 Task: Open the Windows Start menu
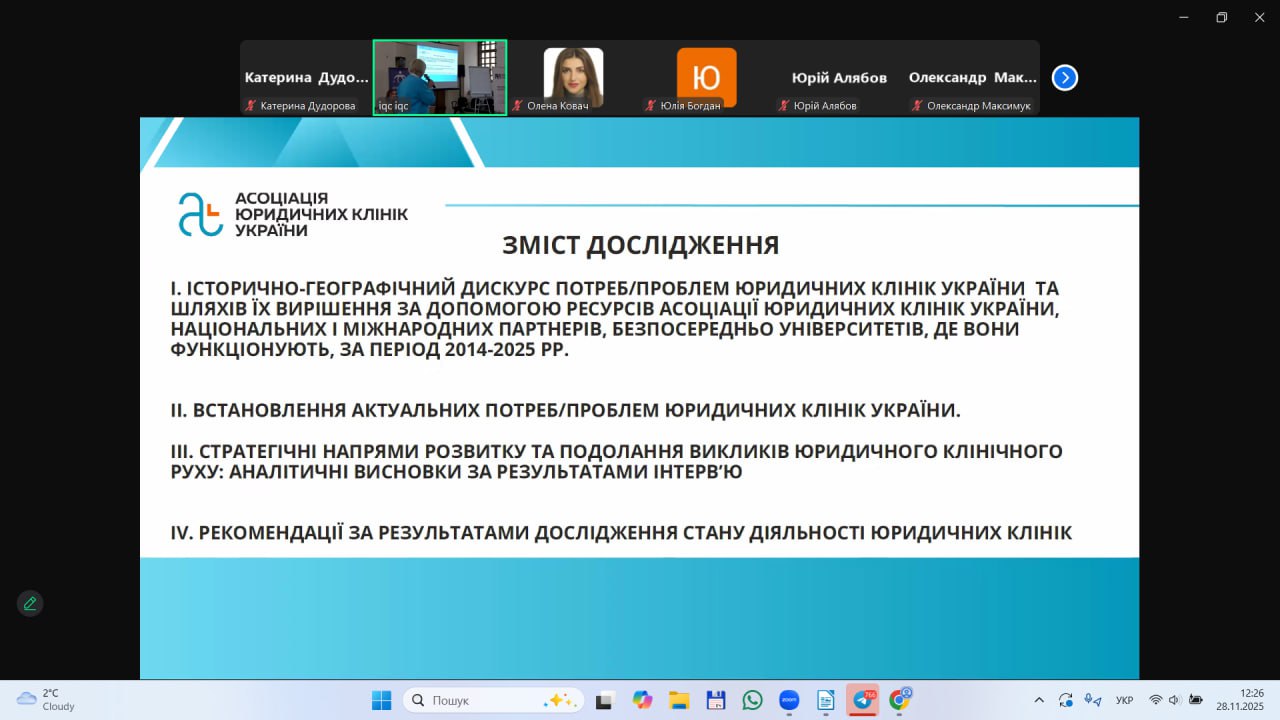tap(382, 700)
